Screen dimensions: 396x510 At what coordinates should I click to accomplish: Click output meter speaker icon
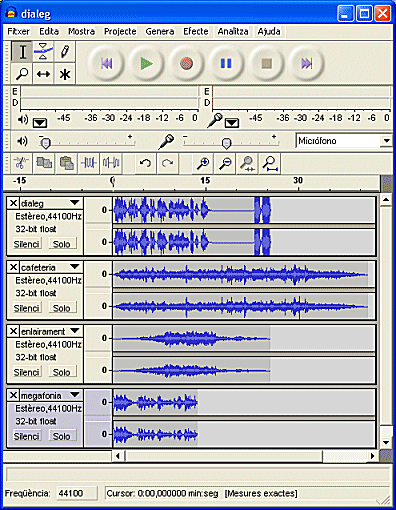[x=23, y=119]
